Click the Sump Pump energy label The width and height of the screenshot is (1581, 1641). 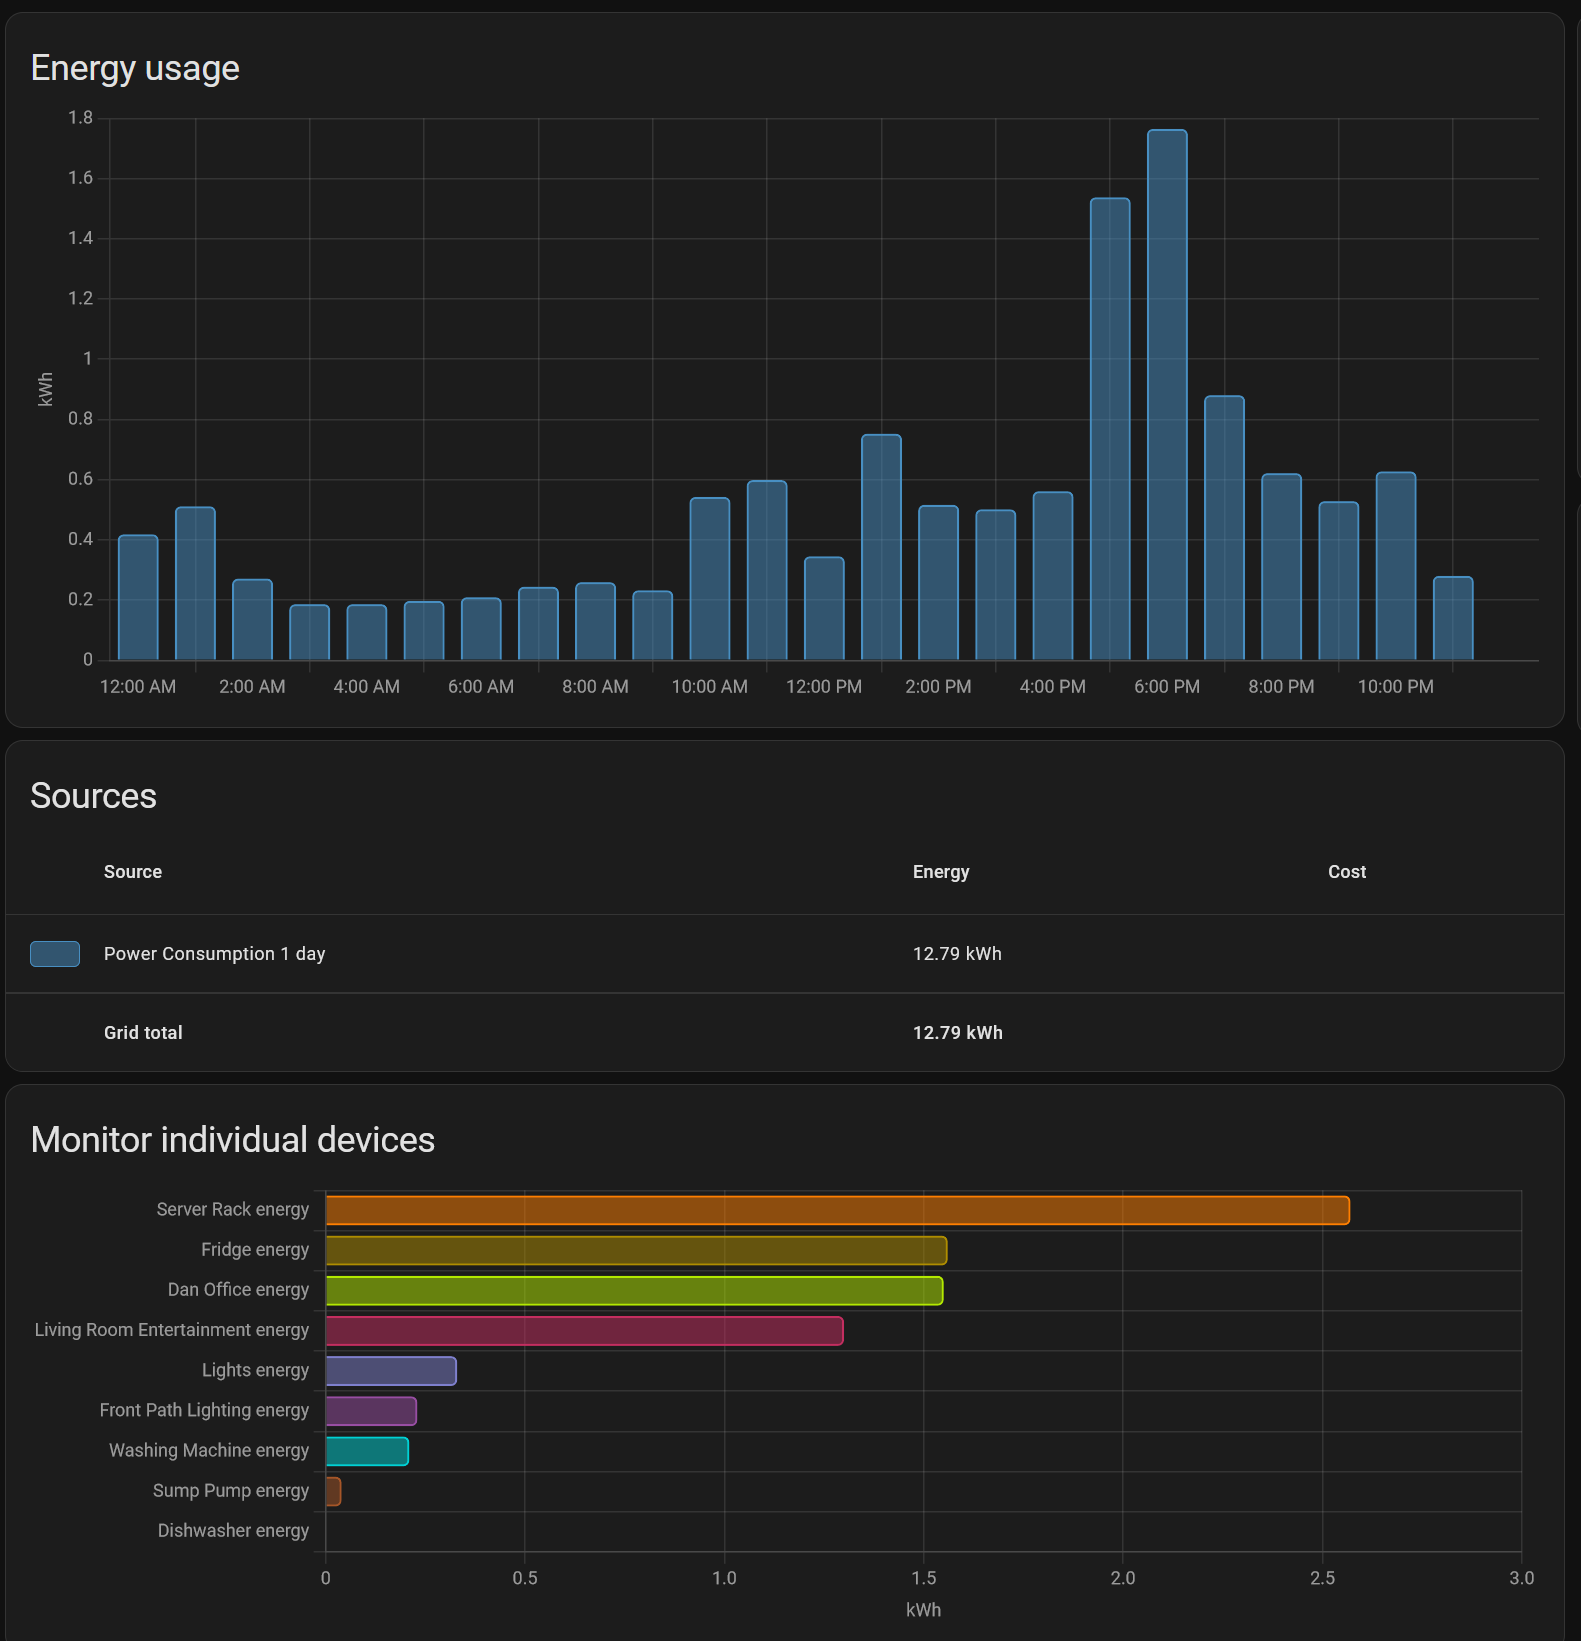click(x=231, y=1491)
